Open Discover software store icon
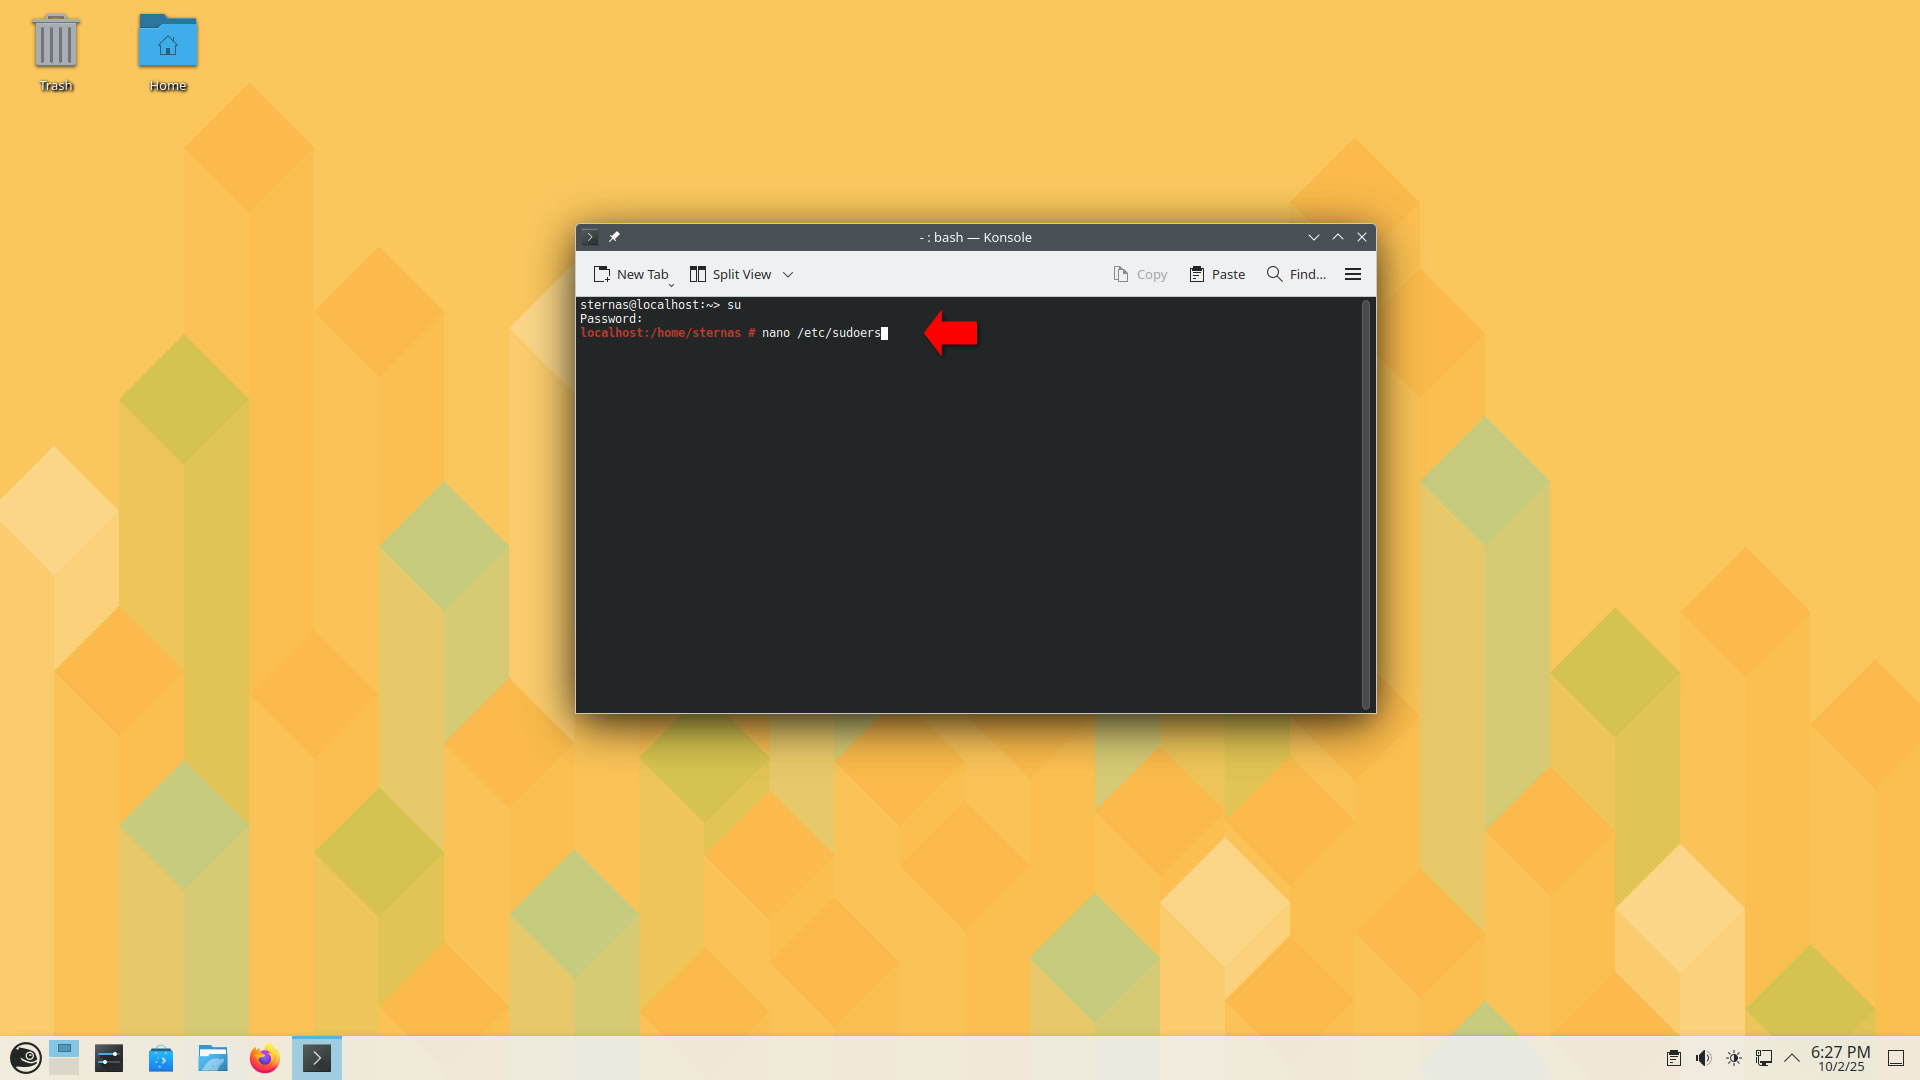 point(161,1057)
